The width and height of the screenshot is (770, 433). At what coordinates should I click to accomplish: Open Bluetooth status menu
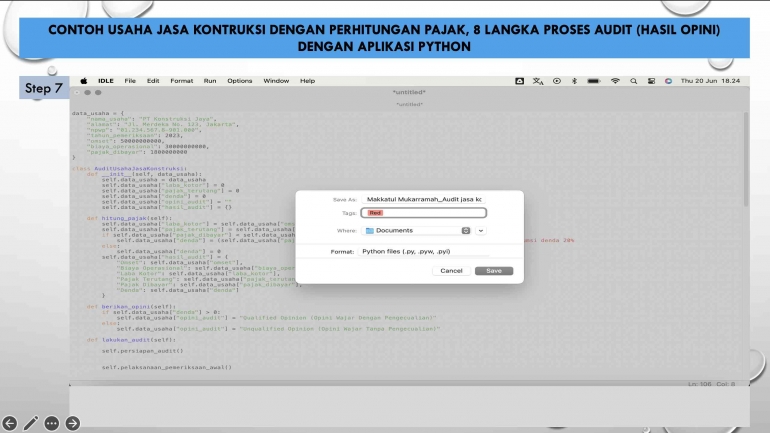click(574, 81)
